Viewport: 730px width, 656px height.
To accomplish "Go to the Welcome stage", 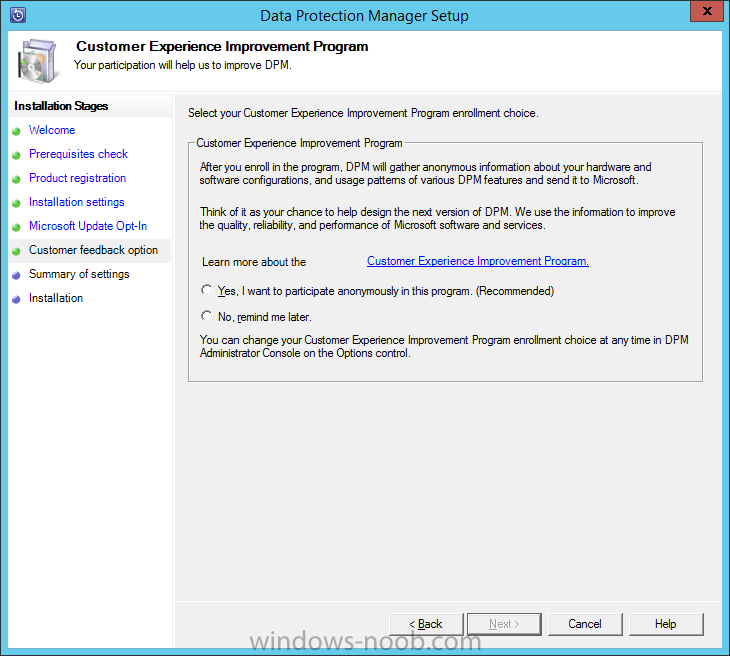I will click(x=52, y=130).
